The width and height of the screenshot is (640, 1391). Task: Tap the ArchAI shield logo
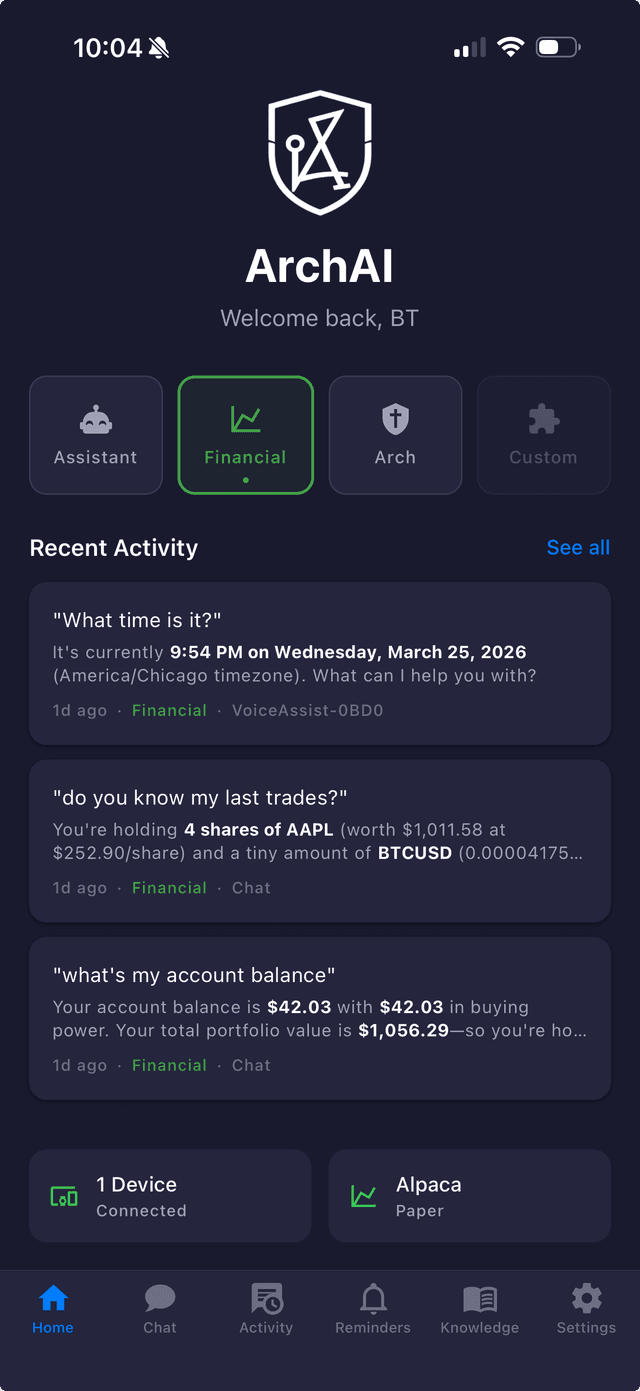coord(319,152)
